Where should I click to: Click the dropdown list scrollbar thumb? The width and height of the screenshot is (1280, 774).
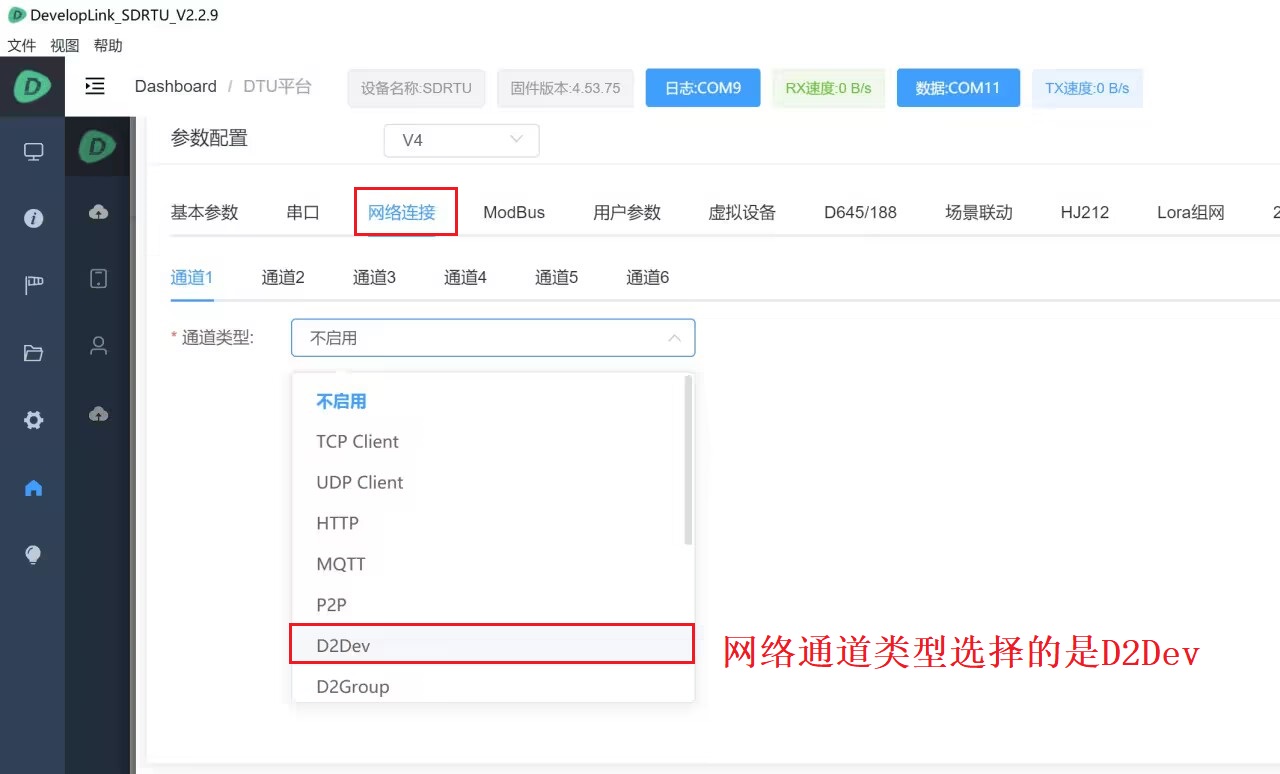pyautogui.click(x=688, y=460)
